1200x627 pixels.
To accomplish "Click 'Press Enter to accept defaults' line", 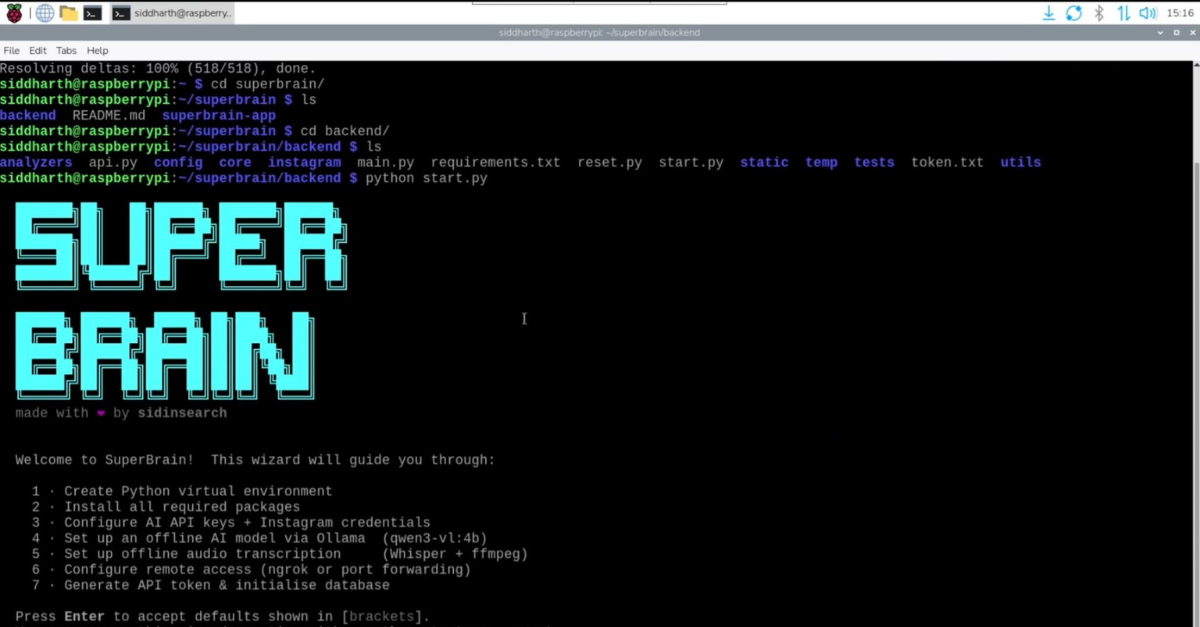I will tap(223, 617).
